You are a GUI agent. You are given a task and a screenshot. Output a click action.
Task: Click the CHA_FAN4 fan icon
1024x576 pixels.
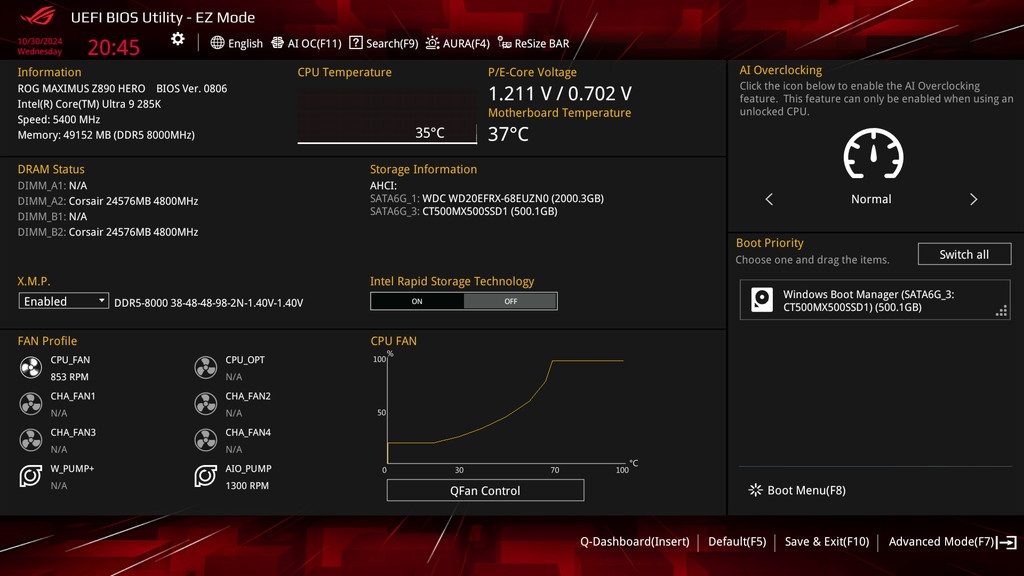pyautogui.click(x=206, y=440)
